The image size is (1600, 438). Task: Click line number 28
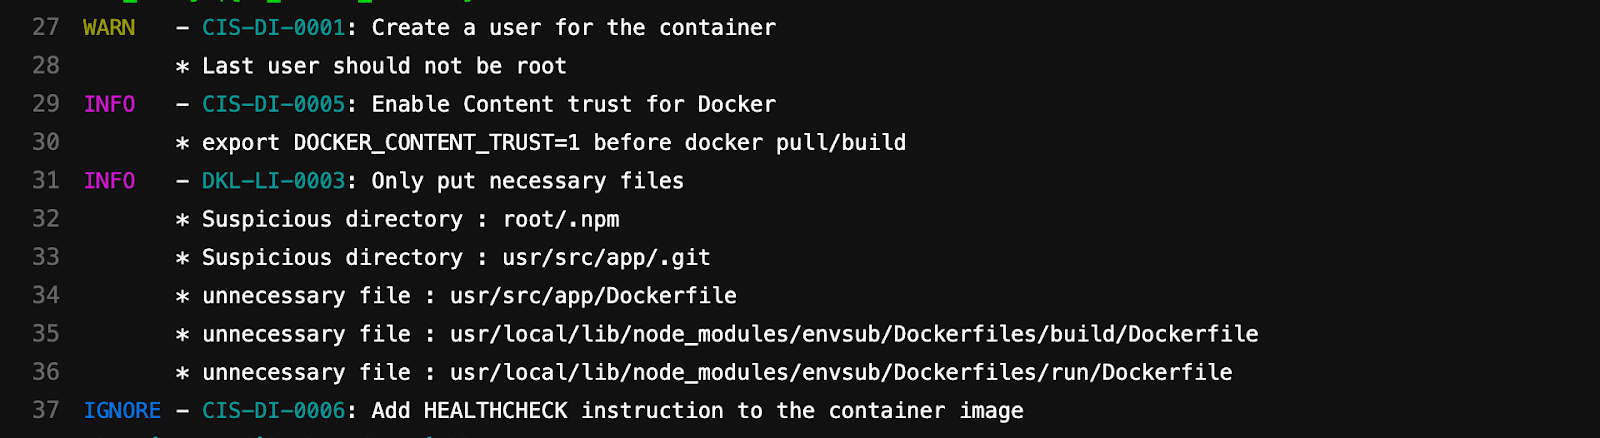point(46,66)
